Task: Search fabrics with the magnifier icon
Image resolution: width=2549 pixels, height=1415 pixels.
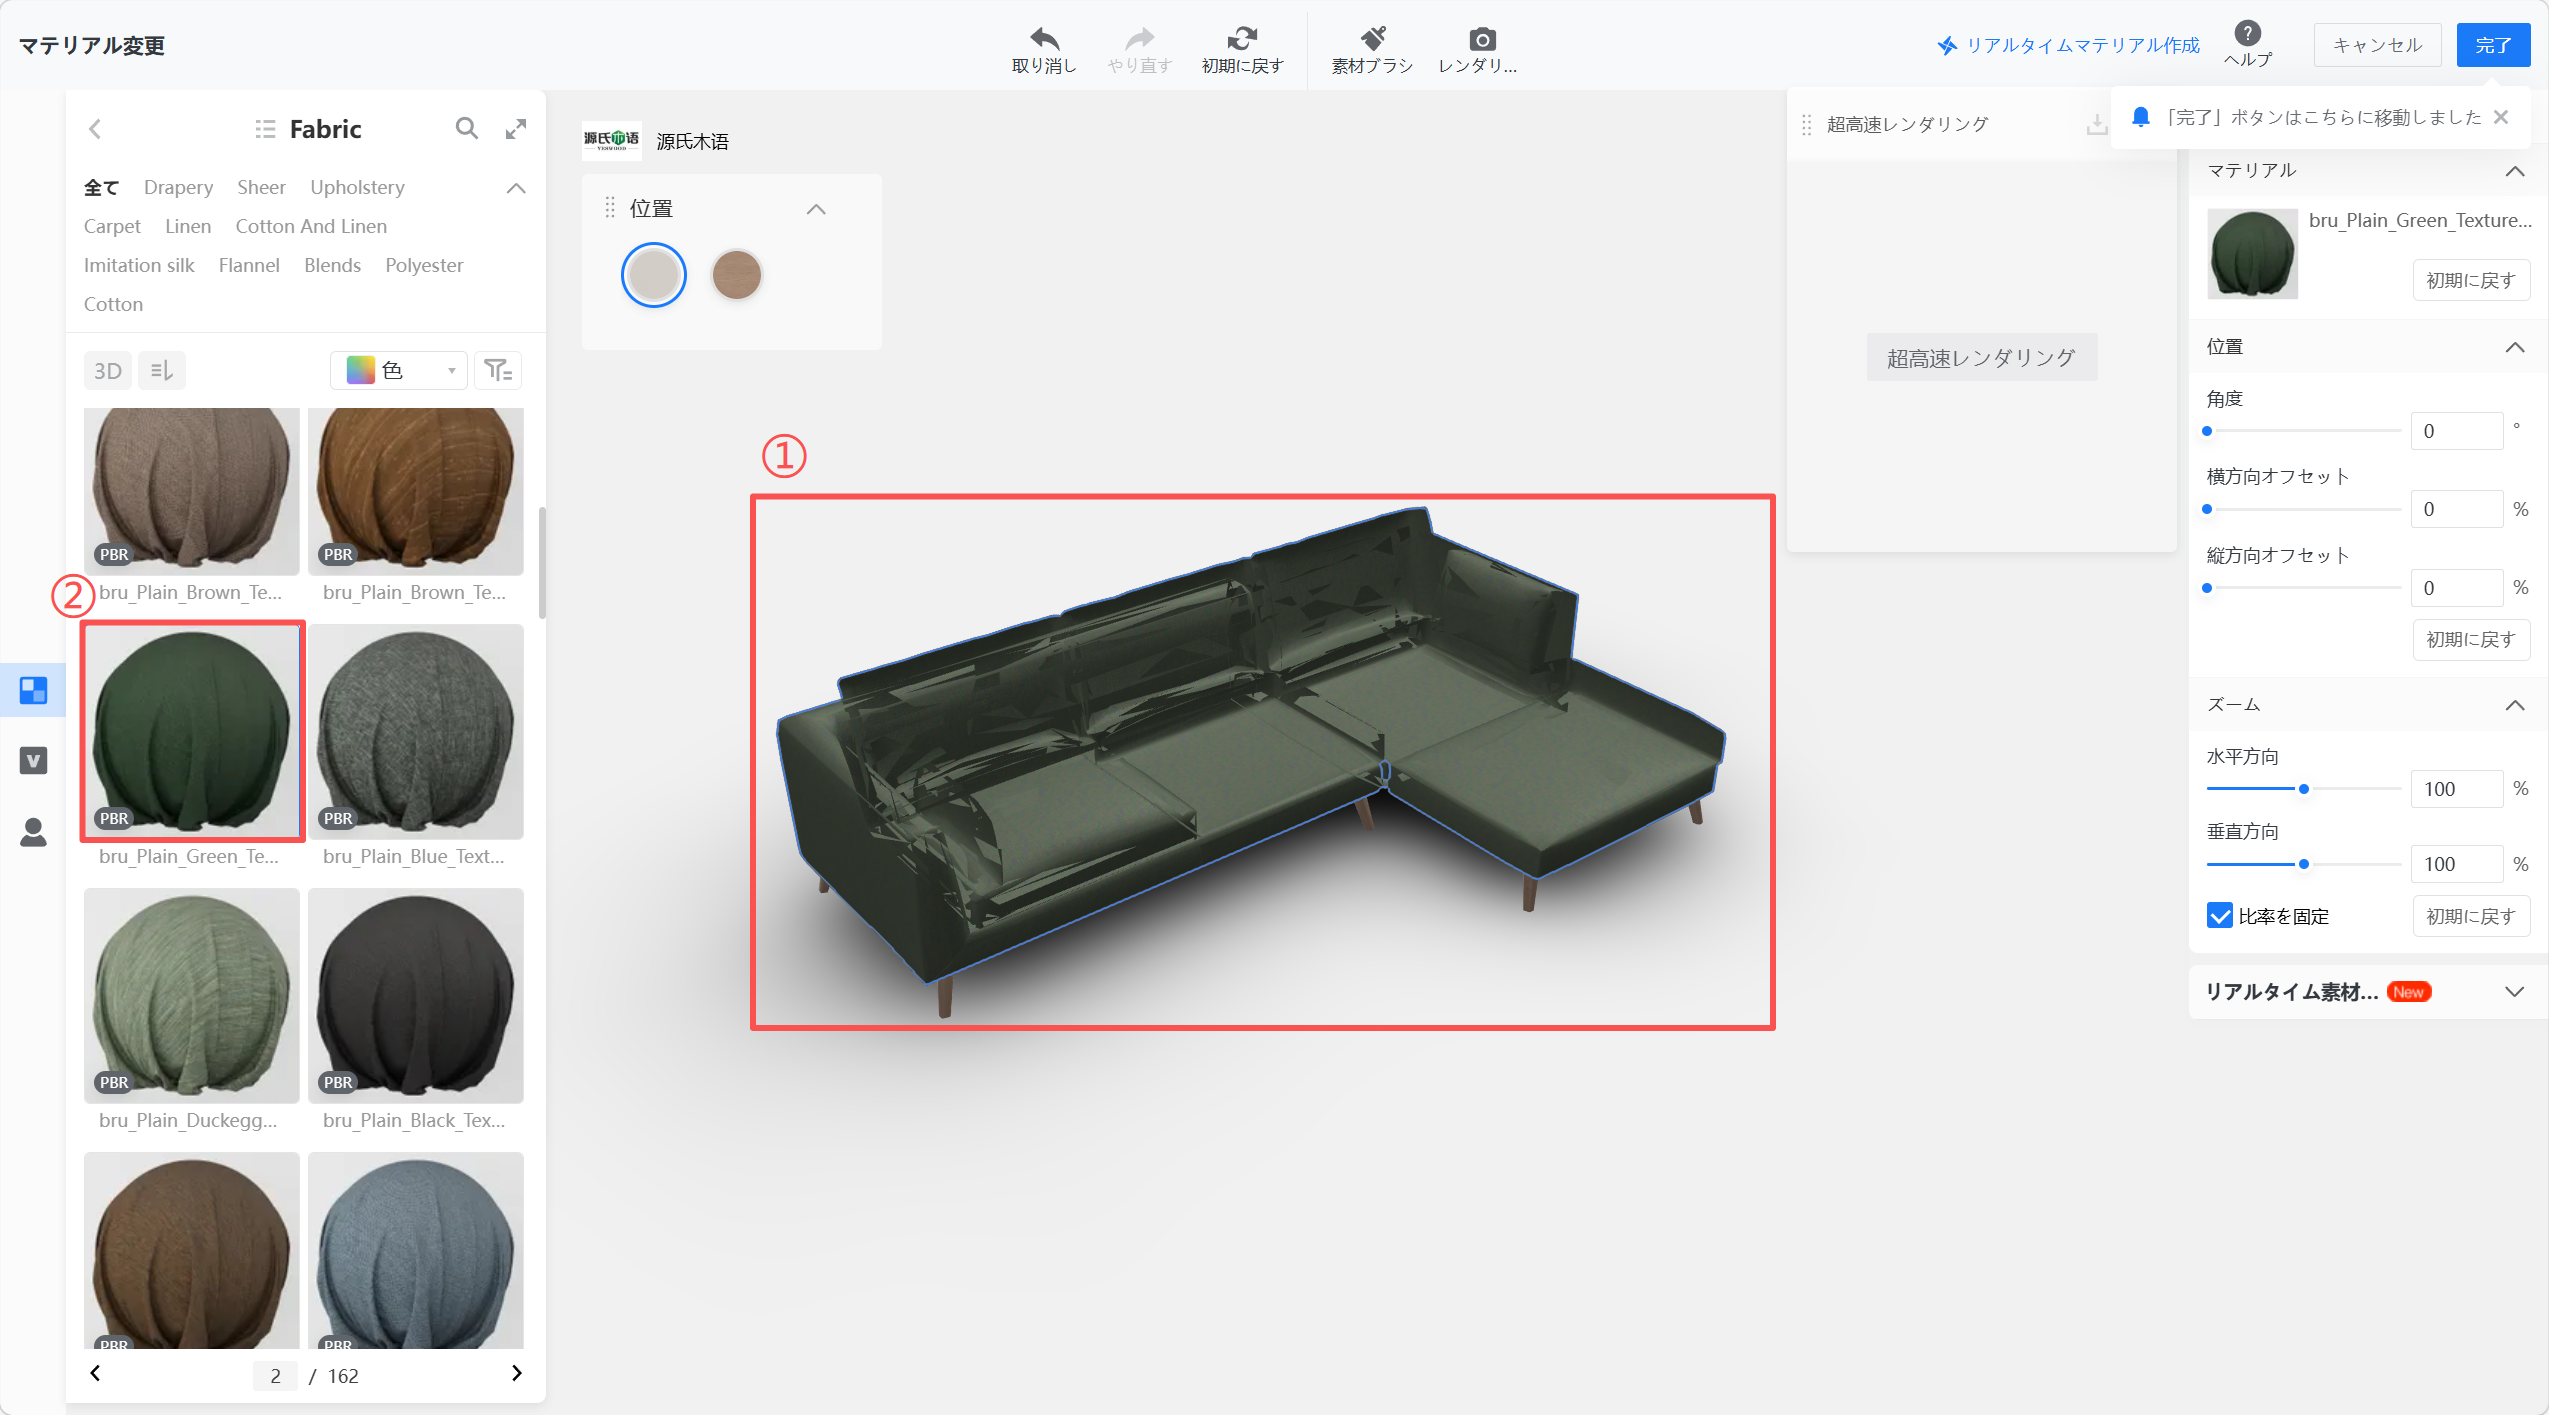Action: [x=466, y=128]
